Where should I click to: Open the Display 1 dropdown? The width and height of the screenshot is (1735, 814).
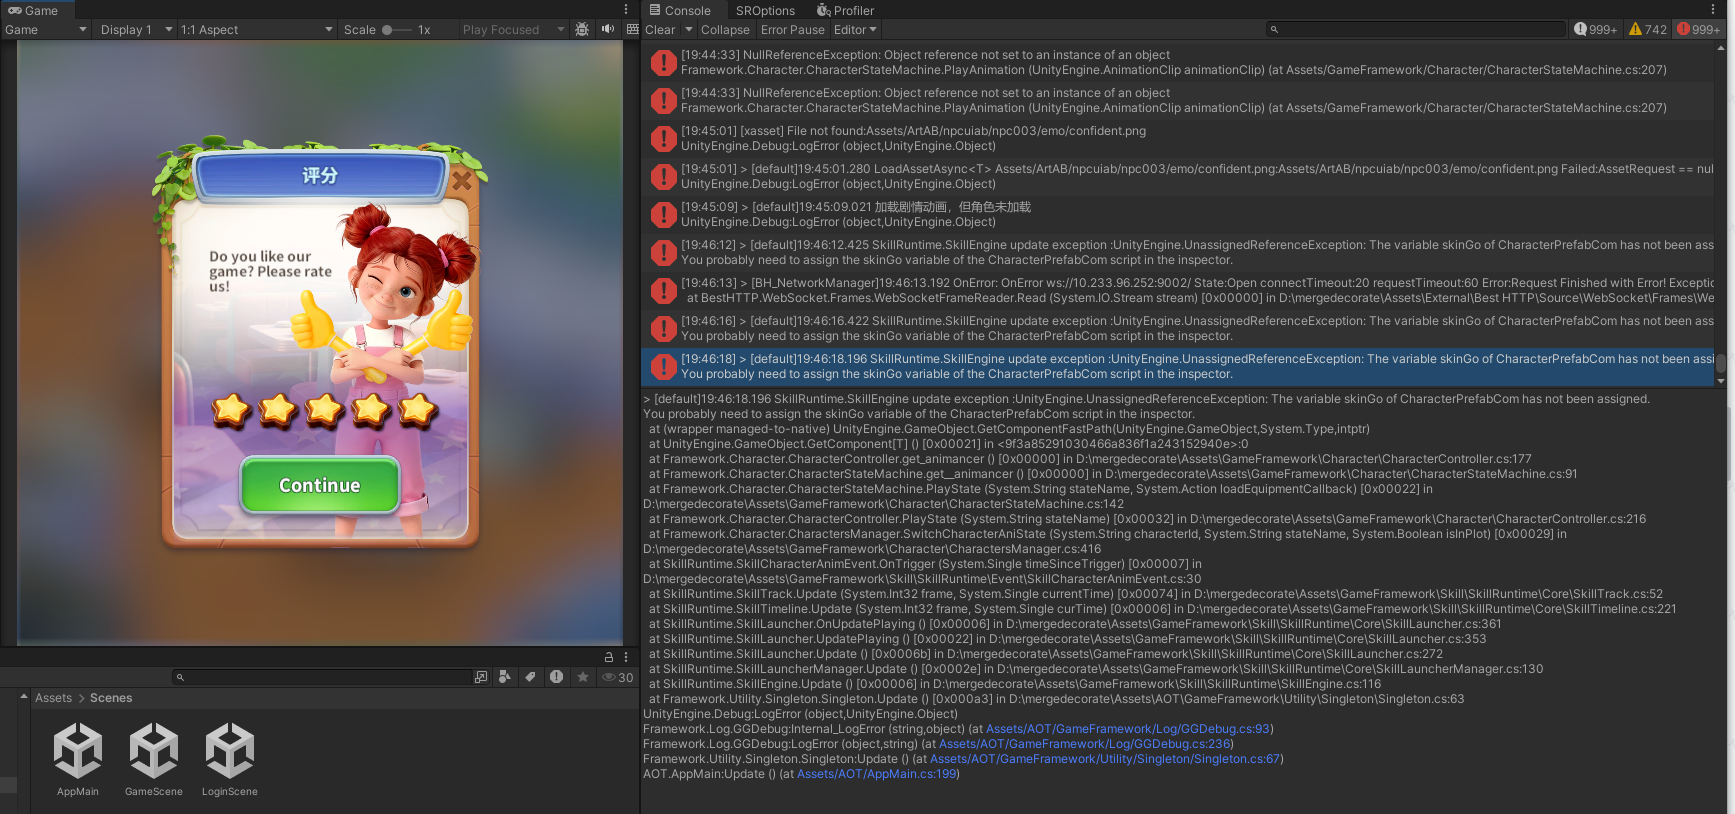click(136, 30)
